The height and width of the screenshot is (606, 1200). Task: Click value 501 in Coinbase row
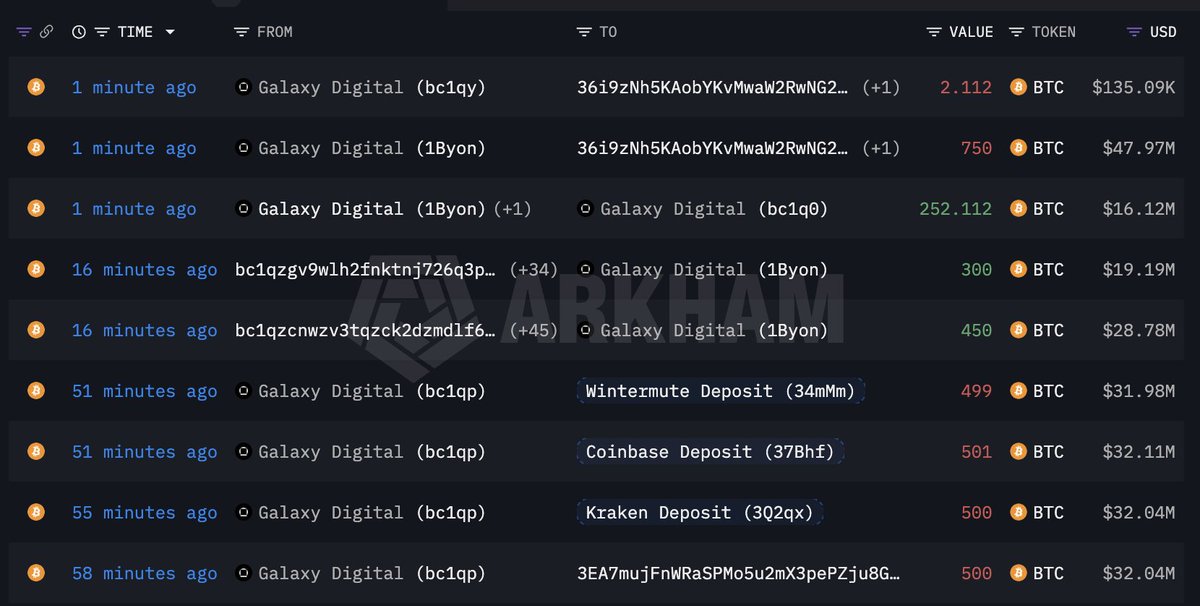[976, 452]
